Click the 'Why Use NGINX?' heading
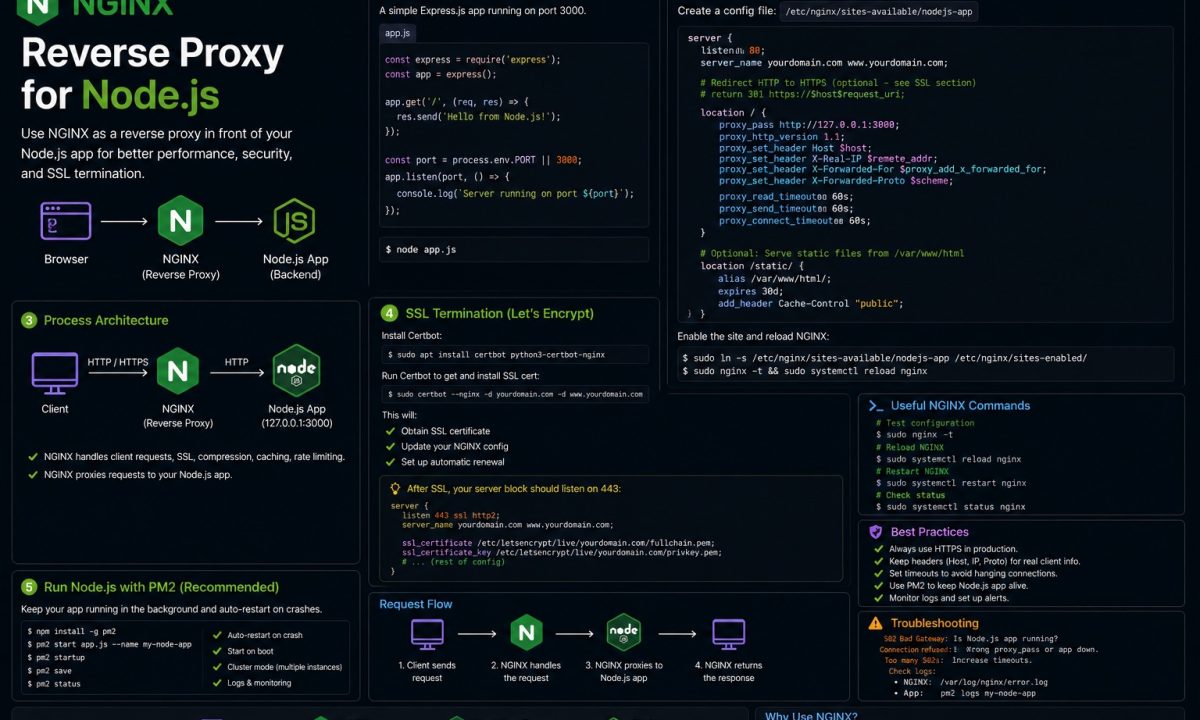The height and width of the screenshot is (720, 1200). 811,715
